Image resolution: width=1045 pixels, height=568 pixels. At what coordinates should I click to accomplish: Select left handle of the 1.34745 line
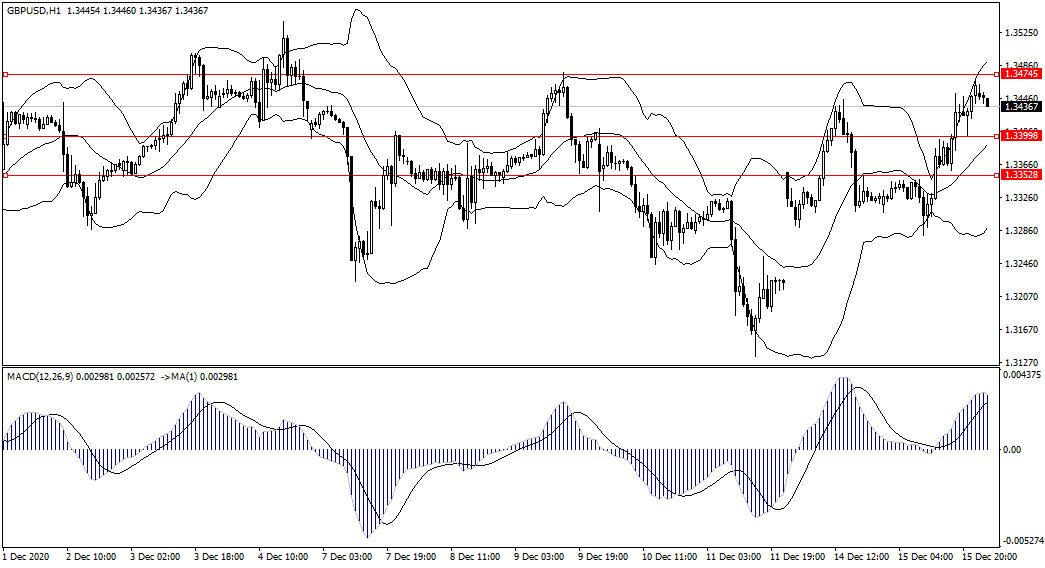(x=6, y=74)
